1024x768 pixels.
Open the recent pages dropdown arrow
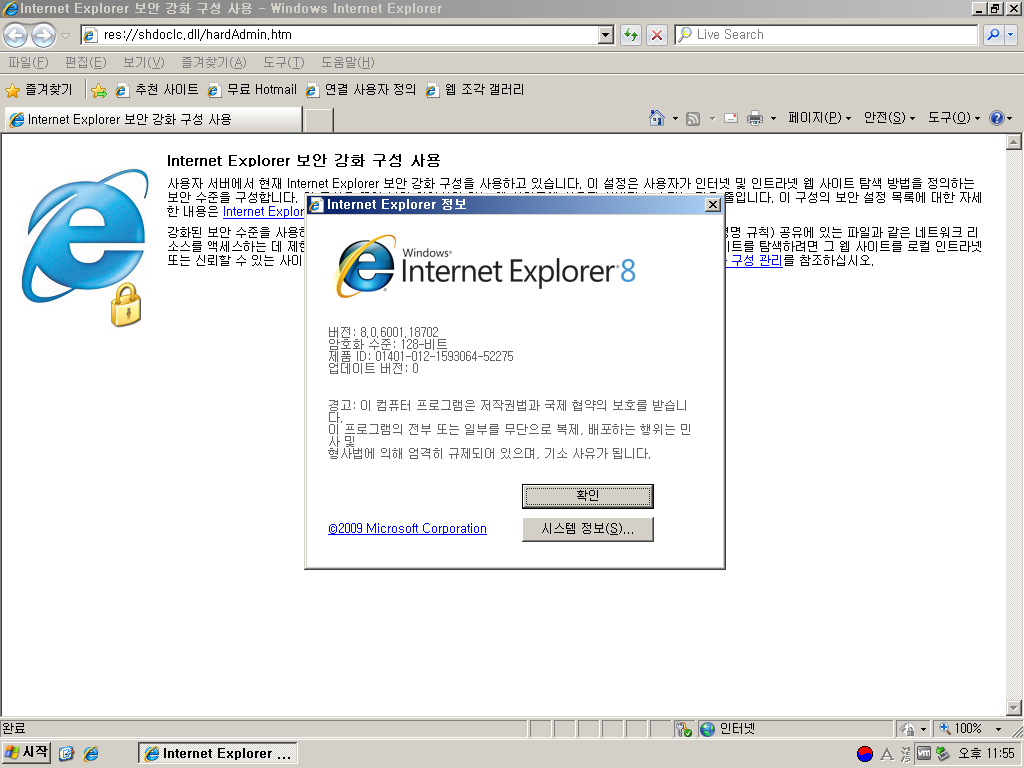click(65, 35)
